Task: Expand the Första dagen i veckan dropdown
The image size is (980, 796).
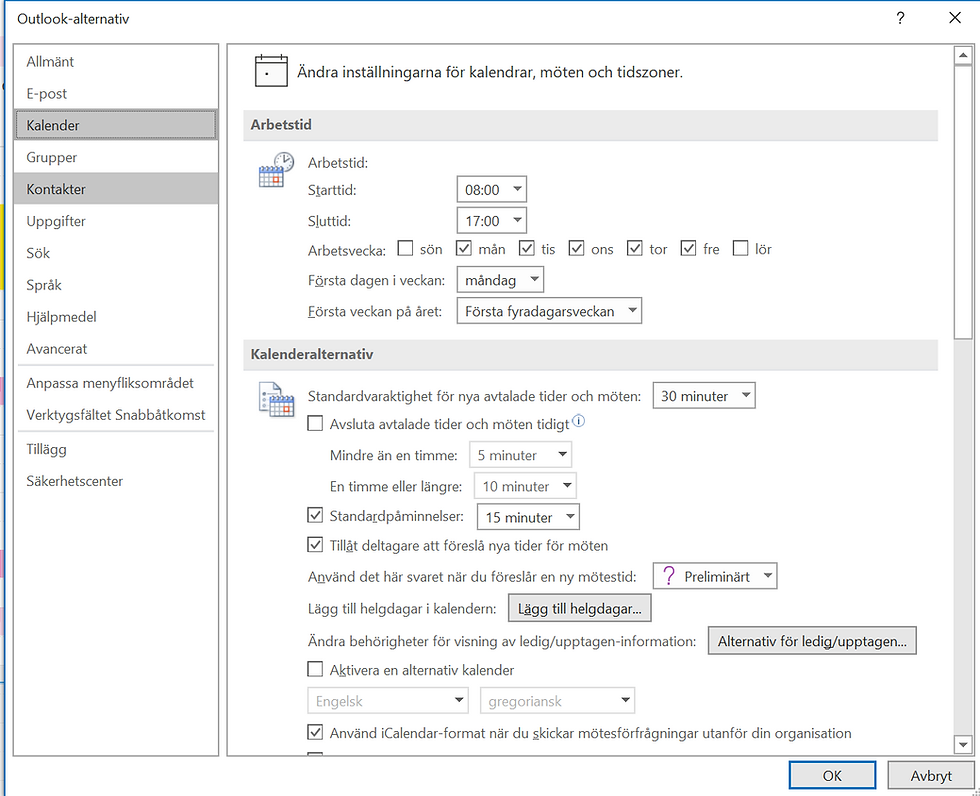Action: pos(500,280)
